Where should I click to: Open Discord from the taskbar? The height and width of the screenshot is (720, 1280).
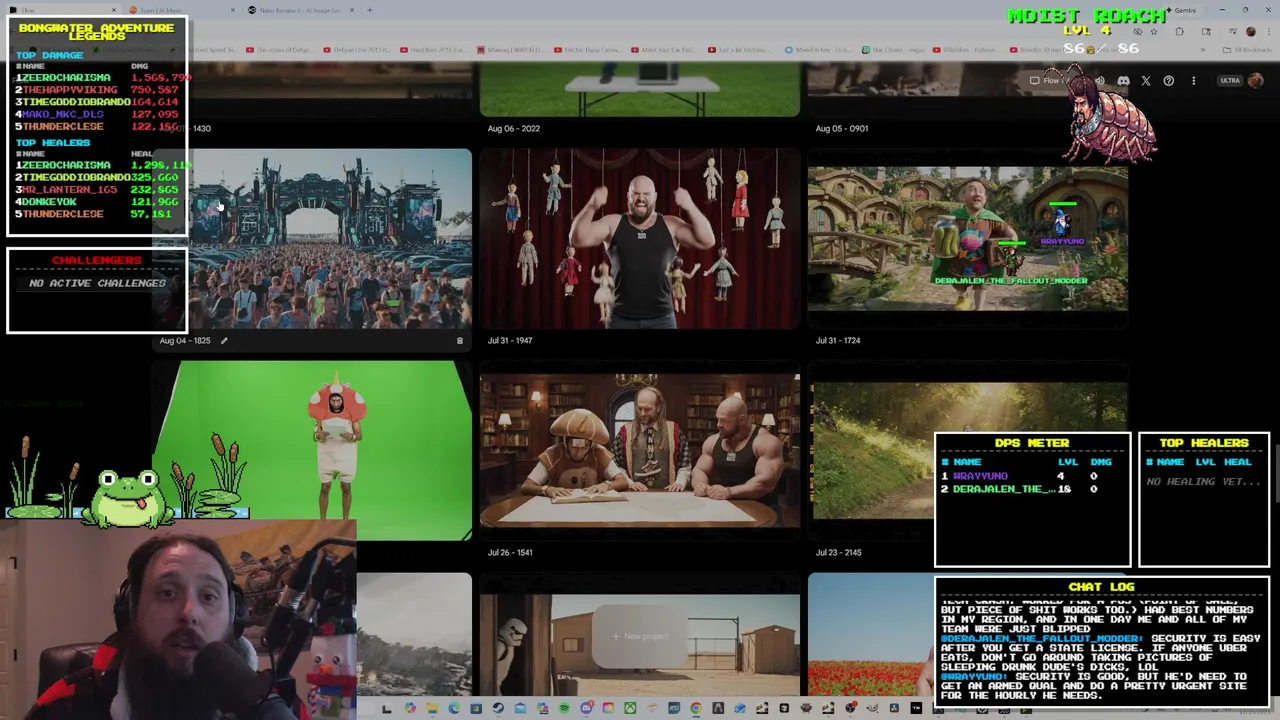click(x=586, y=709)
